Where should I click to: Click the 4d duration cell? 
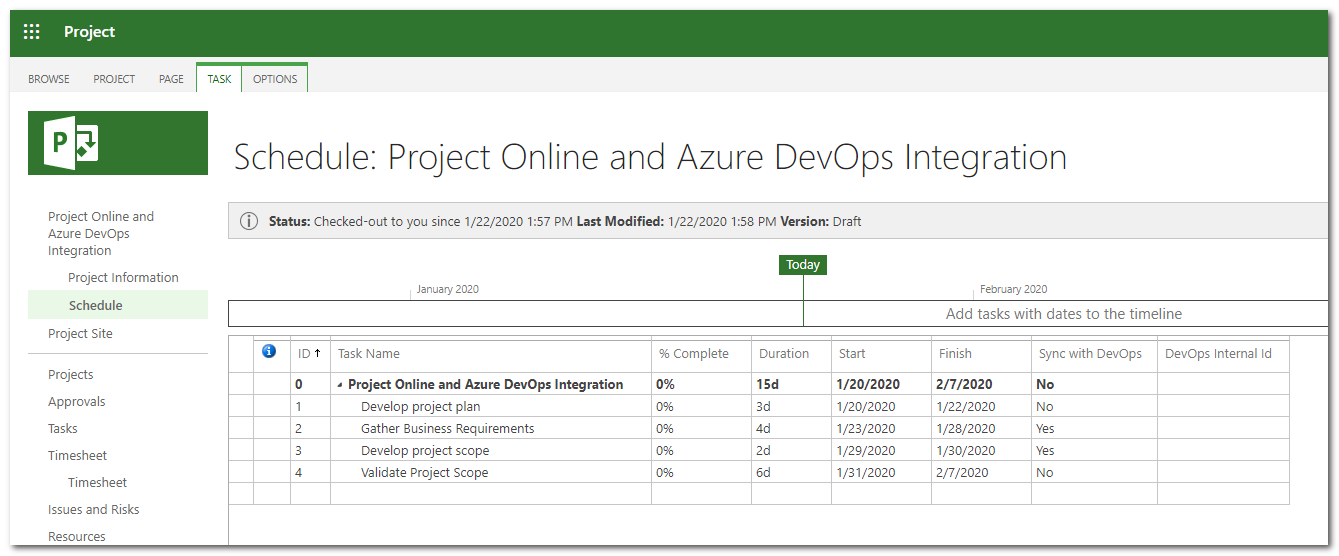[x=791, y=429]
